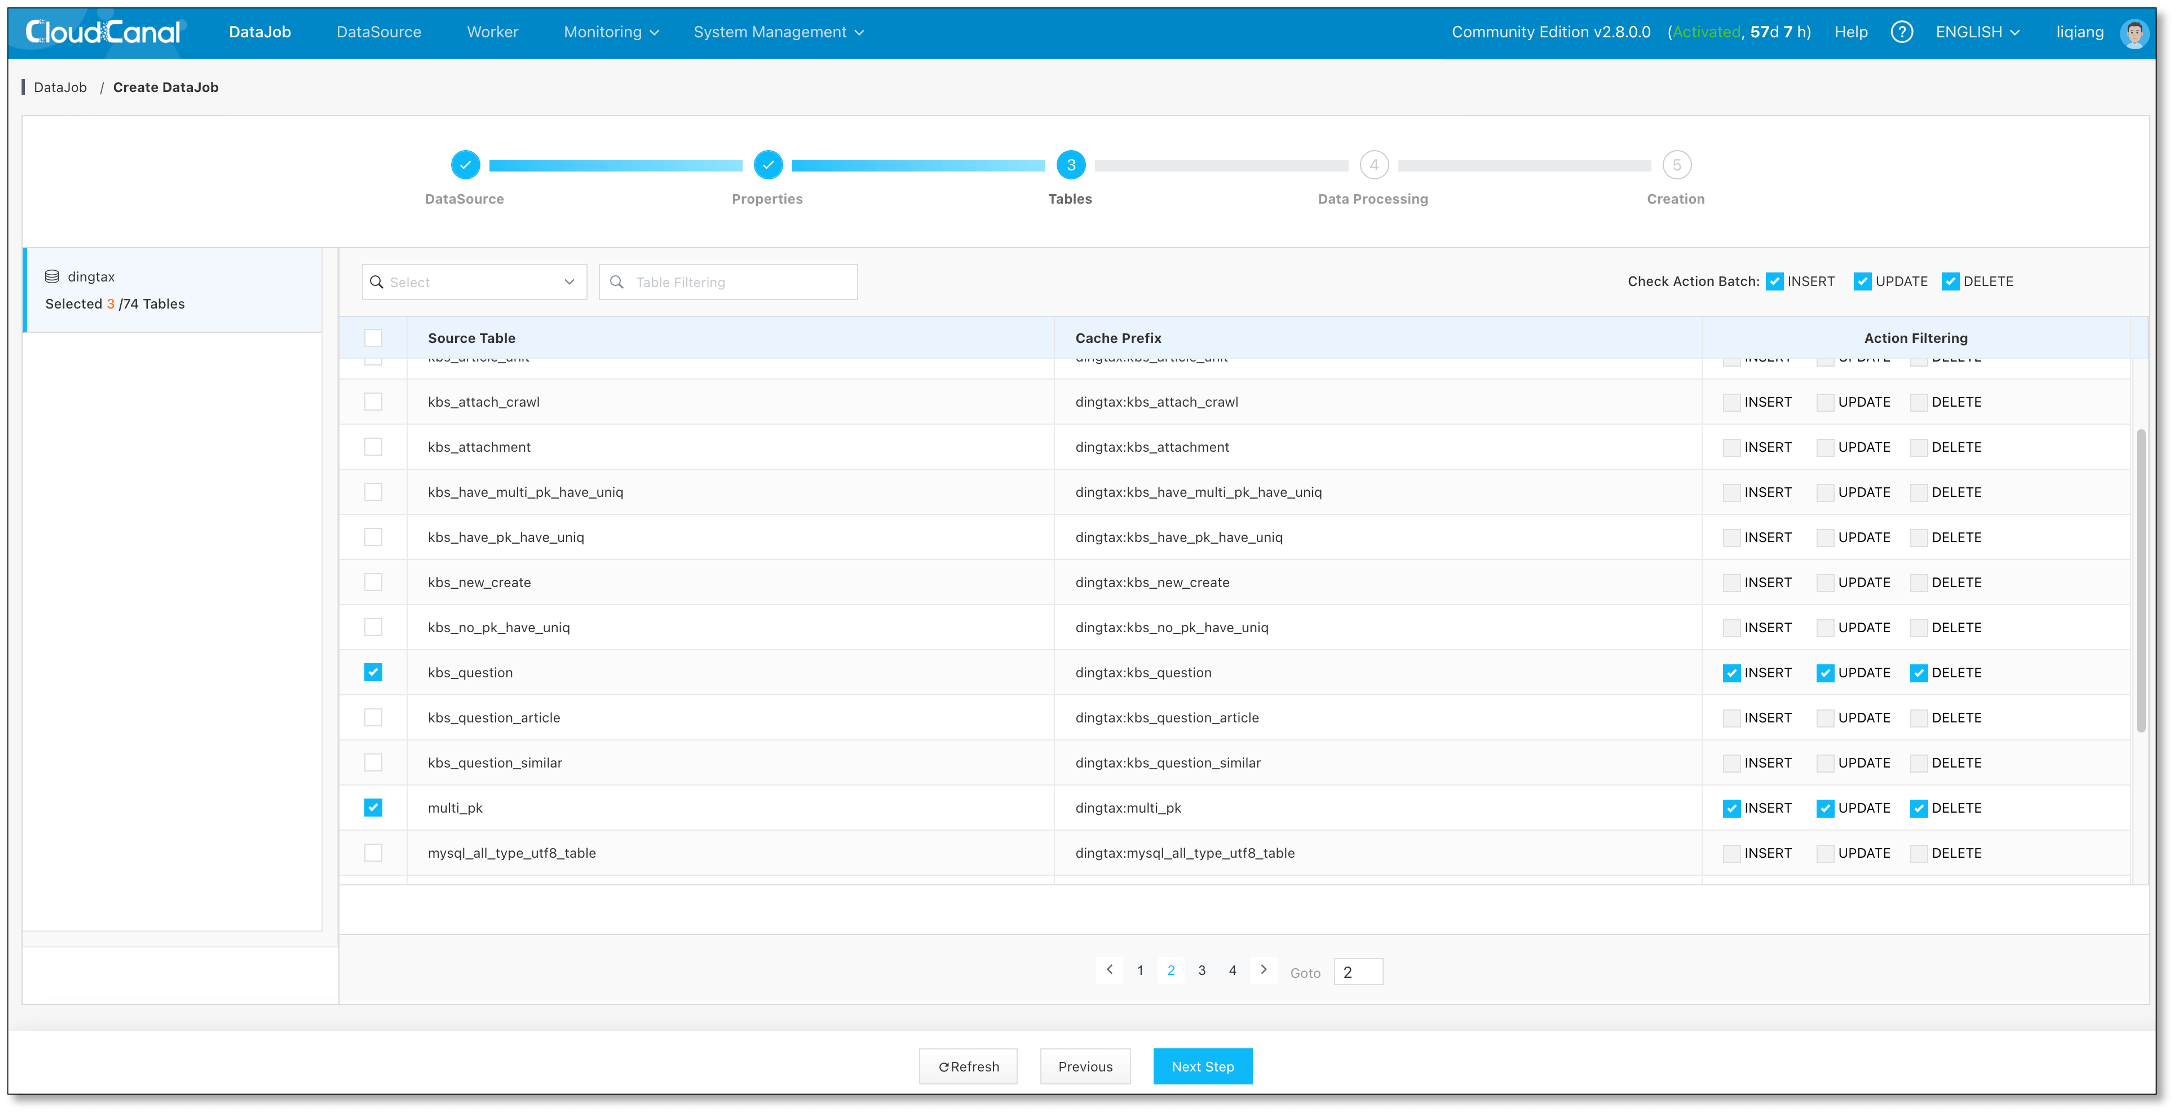Click the CloudCanal logo
The image size is (2178, 1114).
click(104, 32)
